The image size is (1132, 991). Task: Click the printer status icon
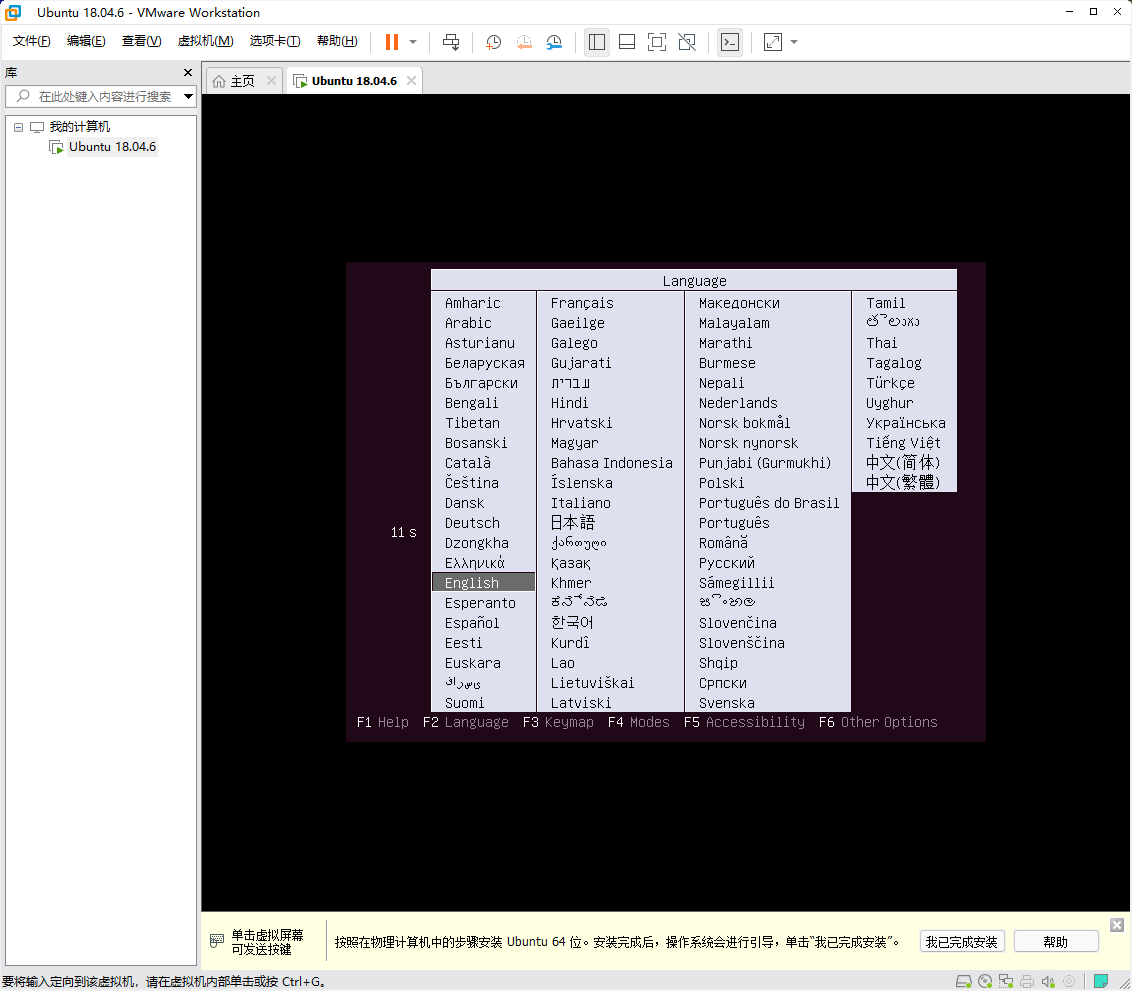[x=1027, y=982]
